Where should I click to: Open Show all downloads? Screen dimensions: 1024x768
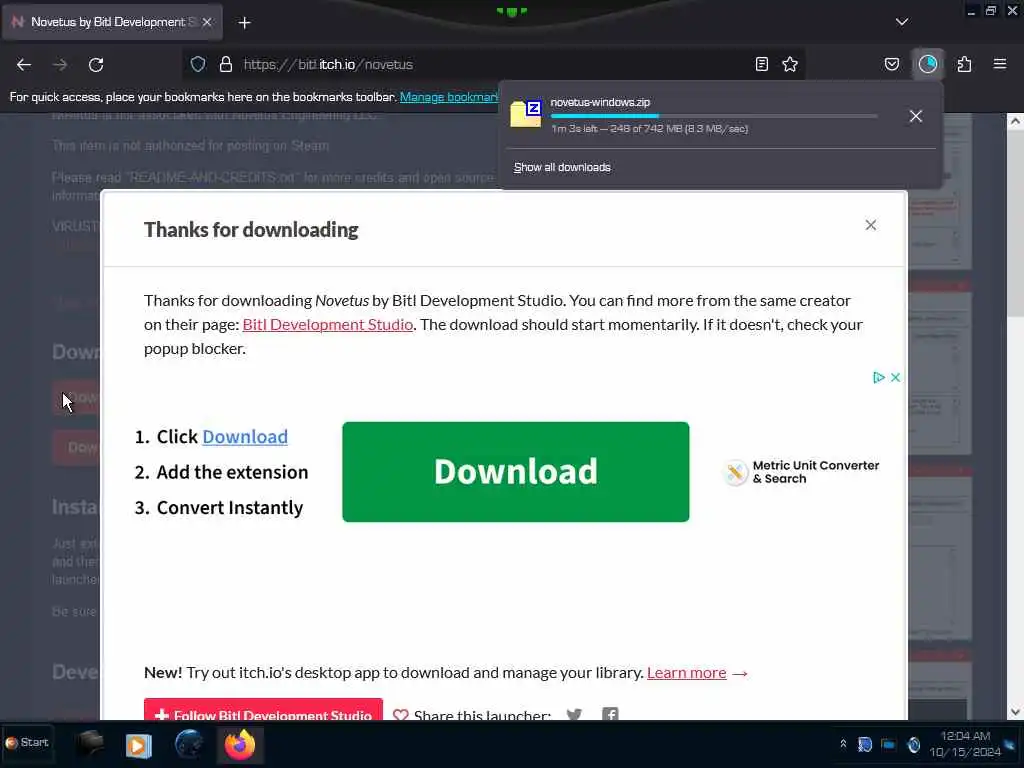562,168
